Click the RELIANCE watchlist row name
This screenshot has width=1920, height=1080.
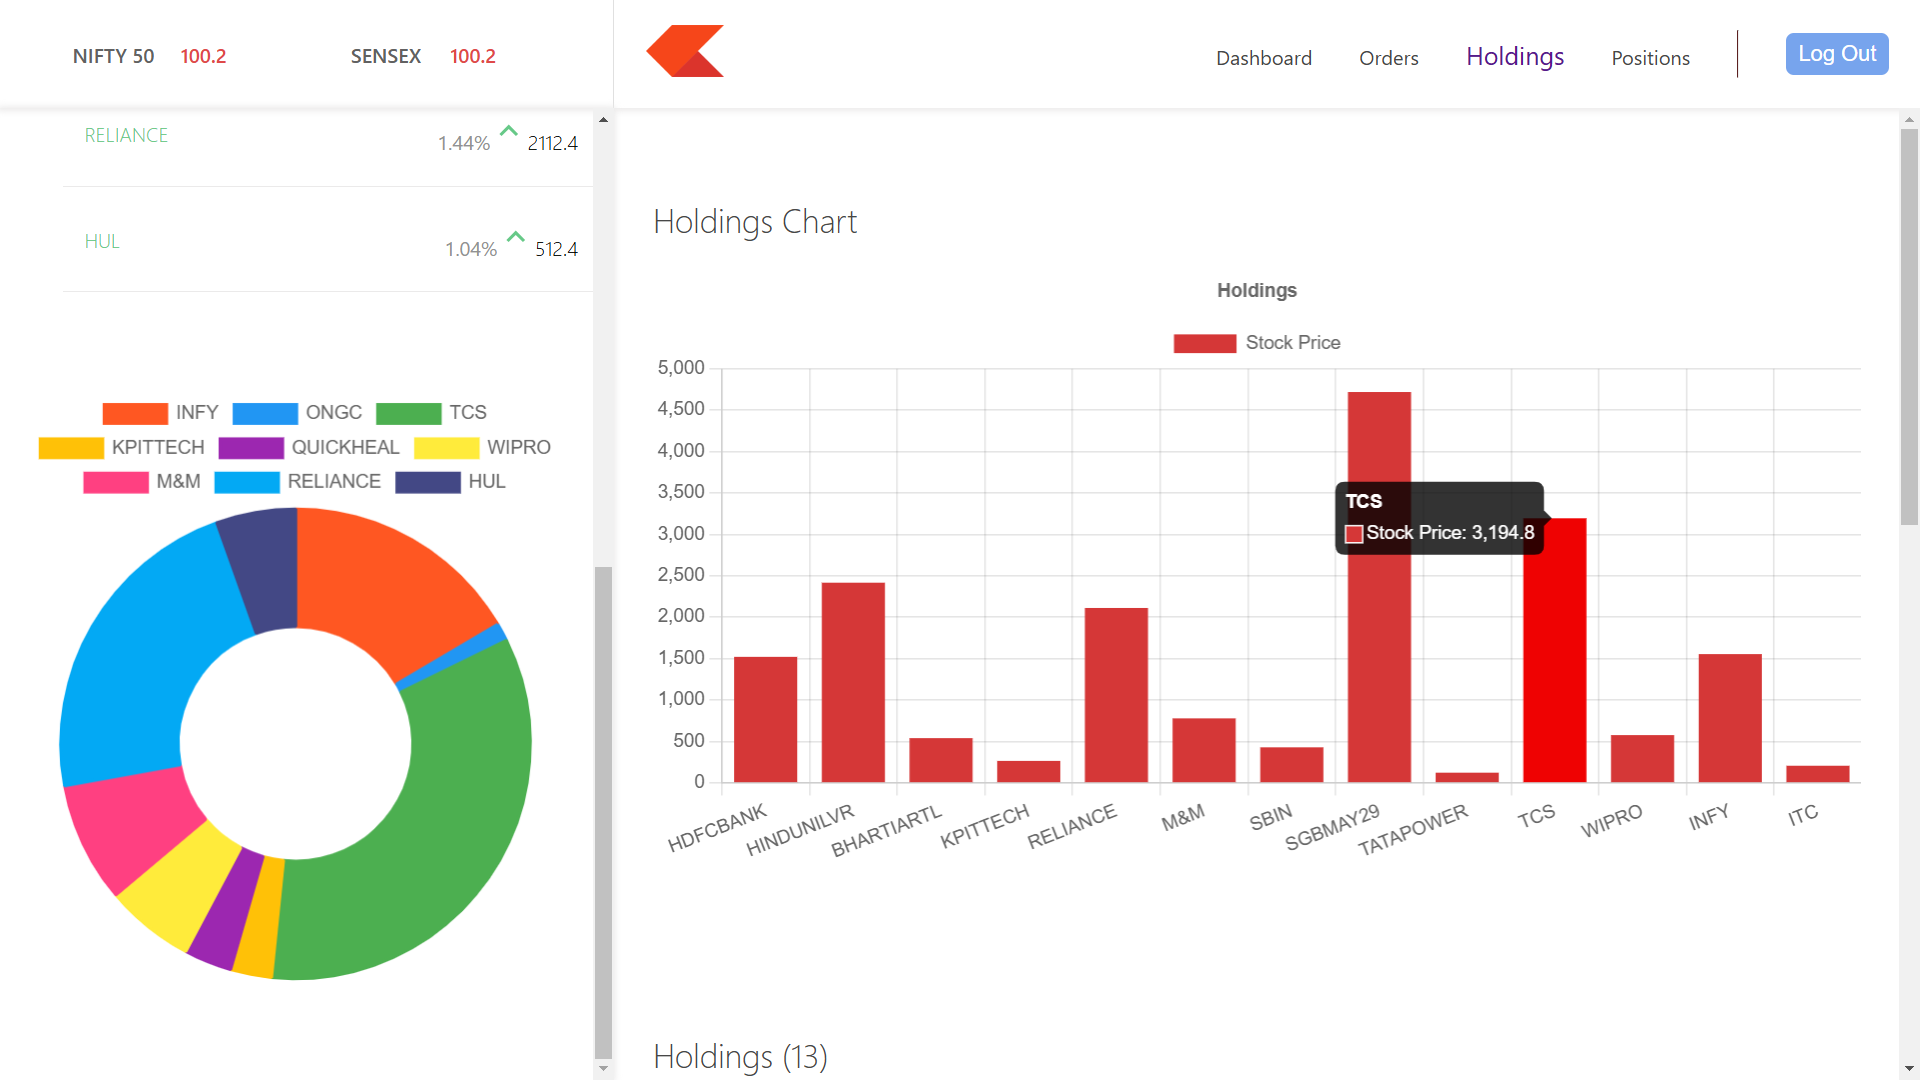click(x=126, y=135)
